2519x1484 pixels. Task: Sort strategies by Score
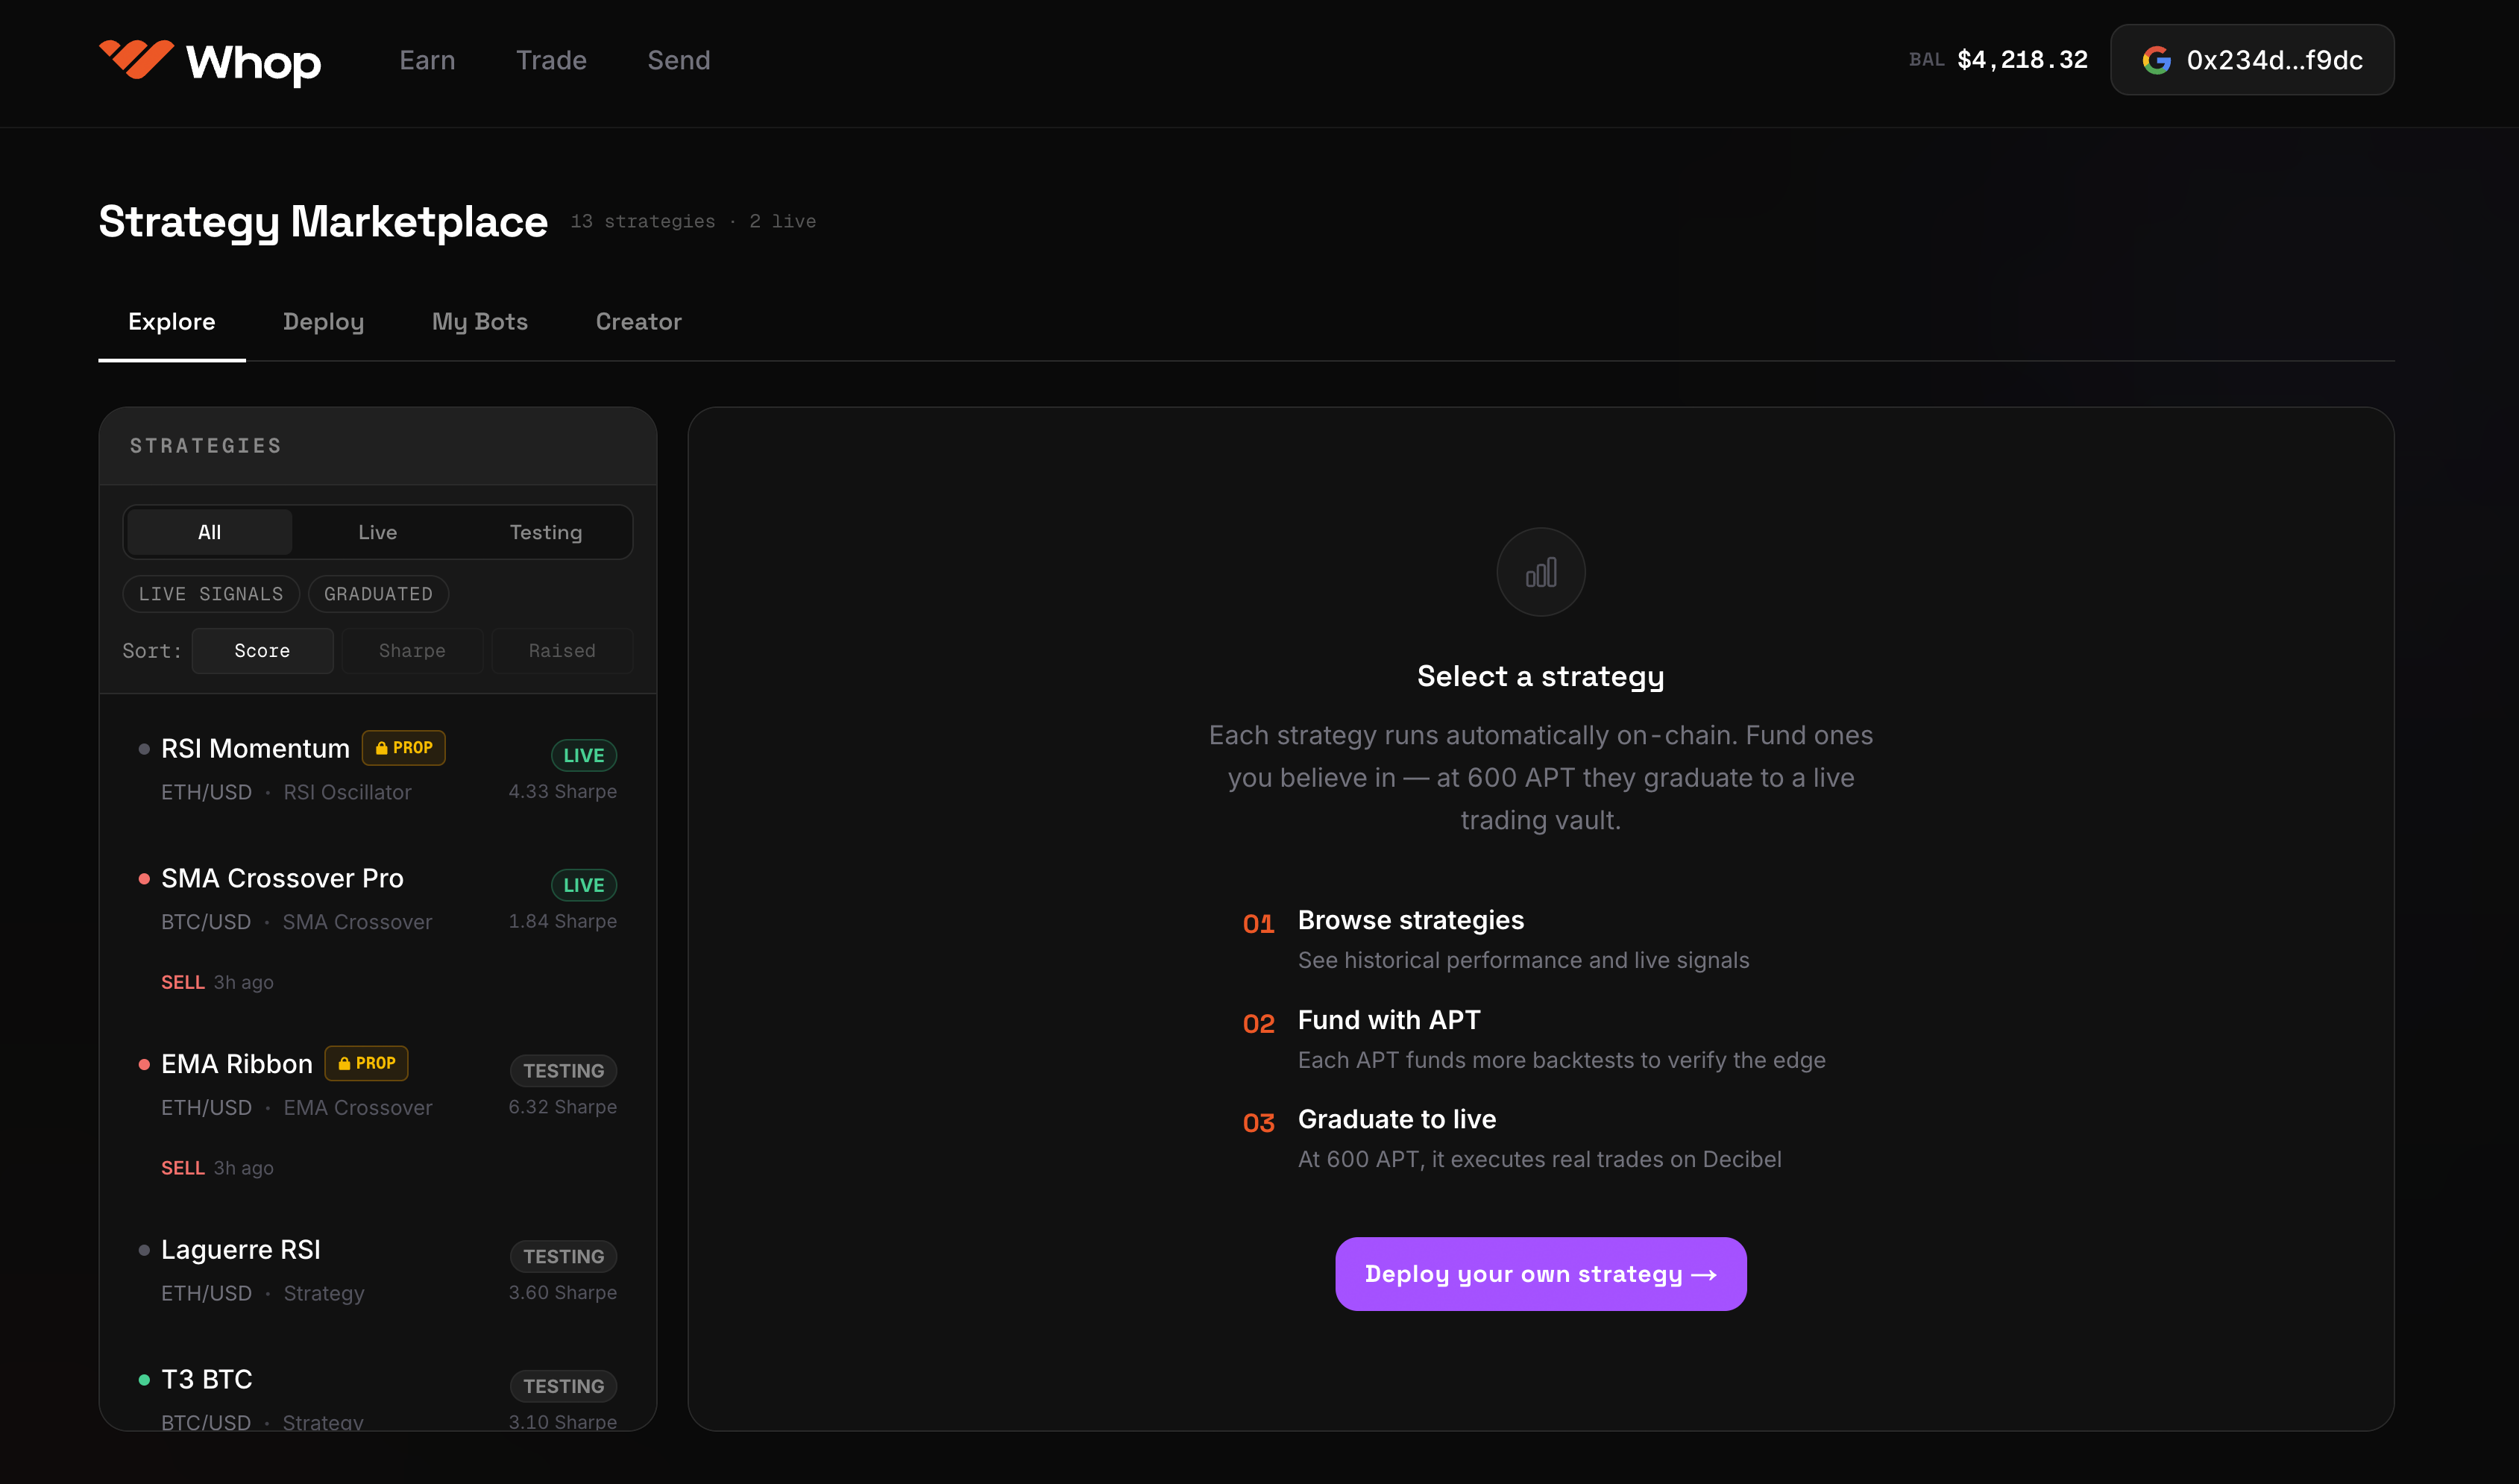(x=262, y=651)
